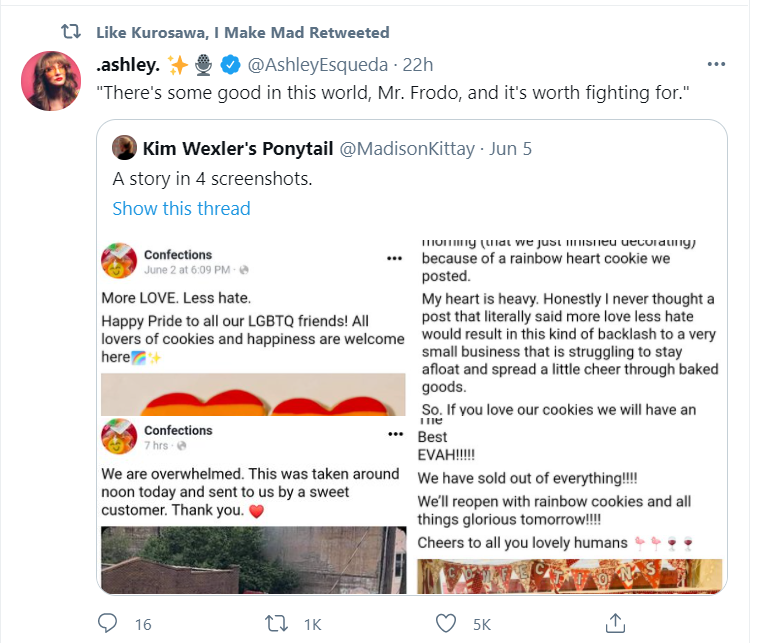758x643 pixels.
Task: Click the 22h timestamp of the tweet
Action: pyautogui.click(x=418, y=65)
